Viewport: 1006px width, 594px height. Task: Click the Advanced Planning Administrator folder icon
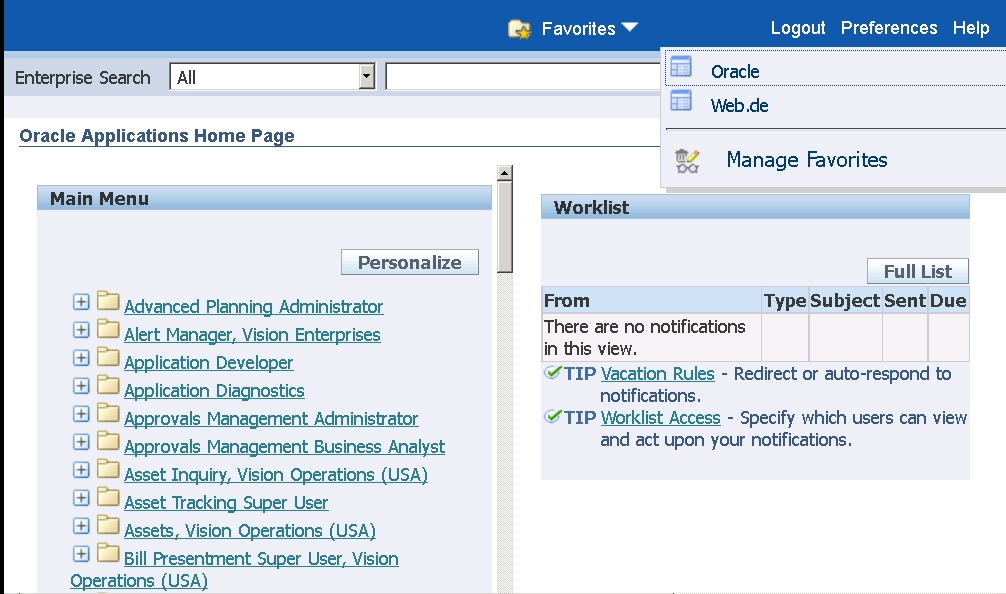[108, 300]
